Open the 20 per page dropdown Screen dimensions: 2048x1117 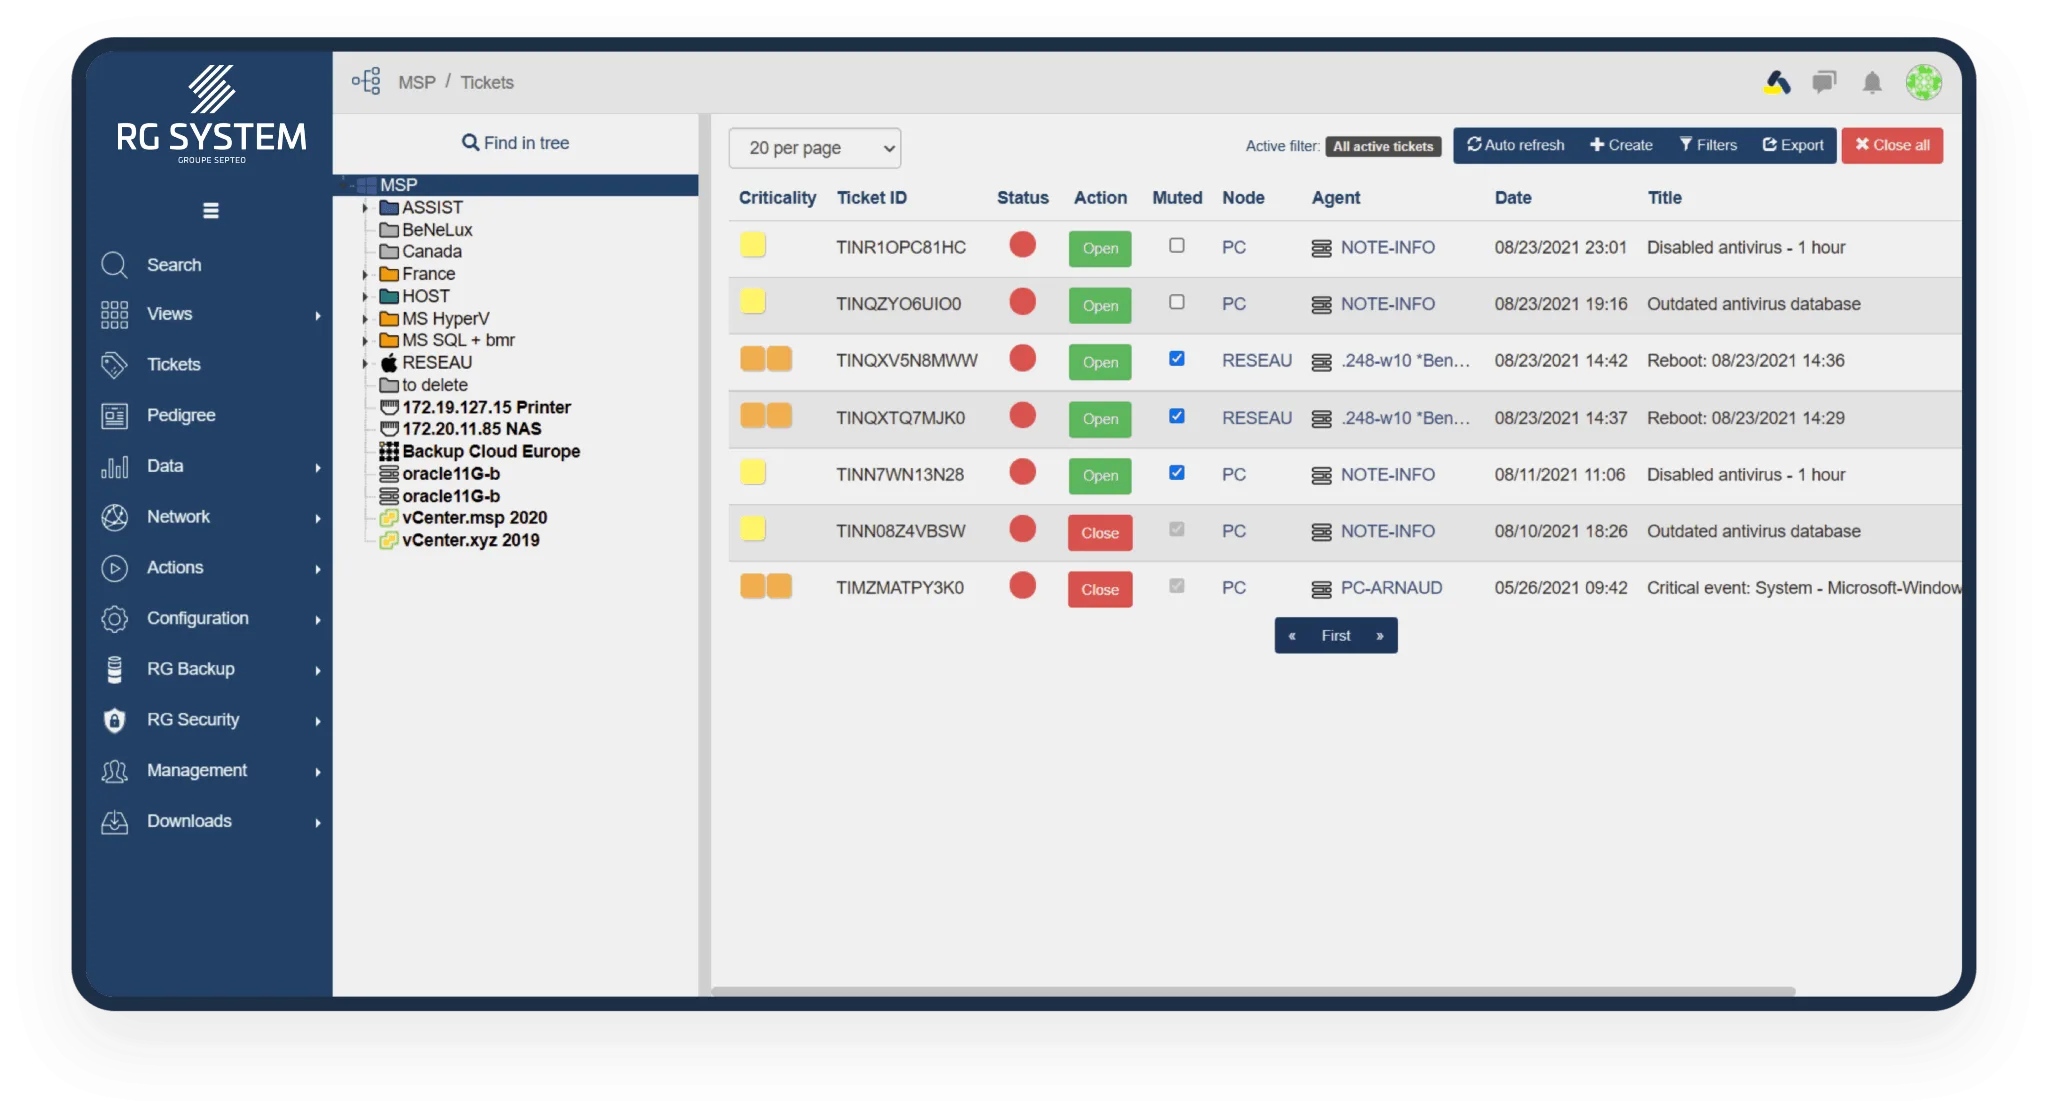(x=814, y=148)
